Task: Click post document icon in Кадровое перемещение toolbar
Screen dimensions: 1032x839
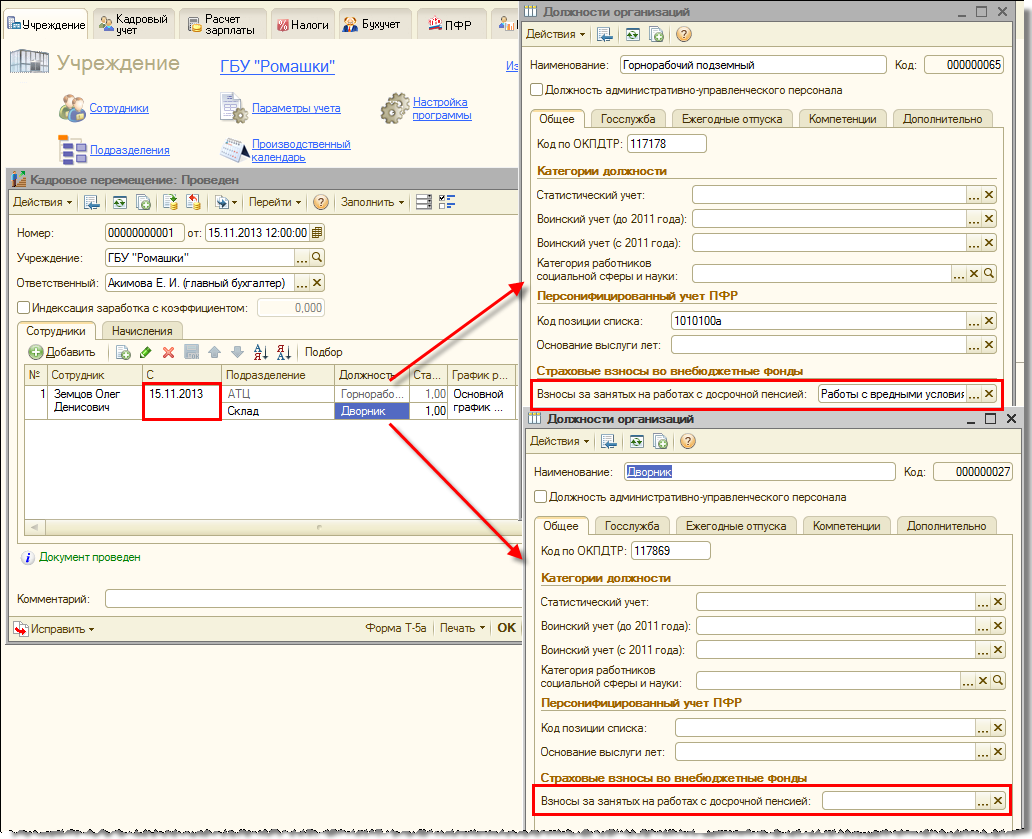Action: 170,202
